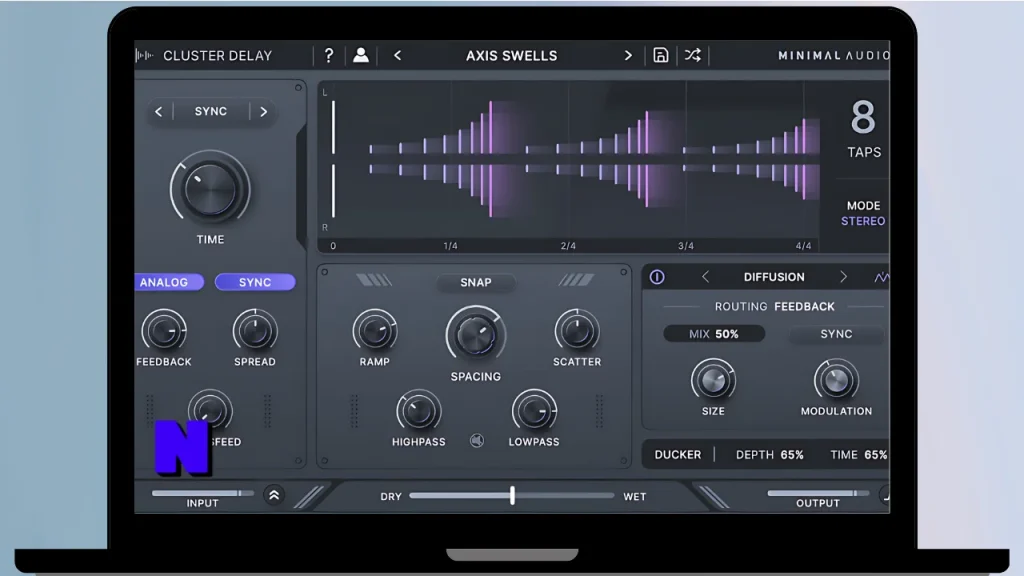Click the speaker icon between filters
The image size is (1024, 576).
click(x=477, y=441)
